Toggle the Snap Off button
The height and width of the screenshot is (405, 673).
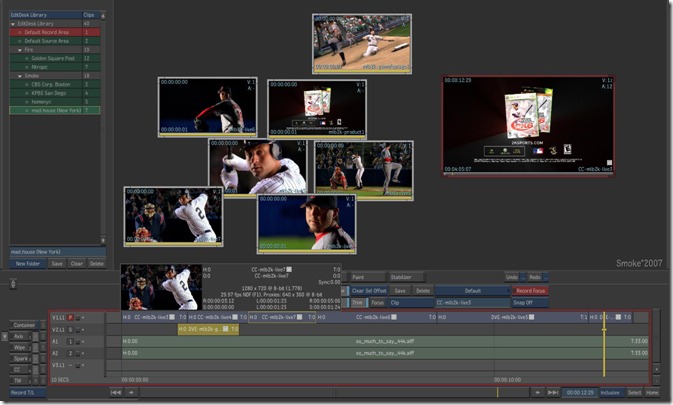pos(530,302)
